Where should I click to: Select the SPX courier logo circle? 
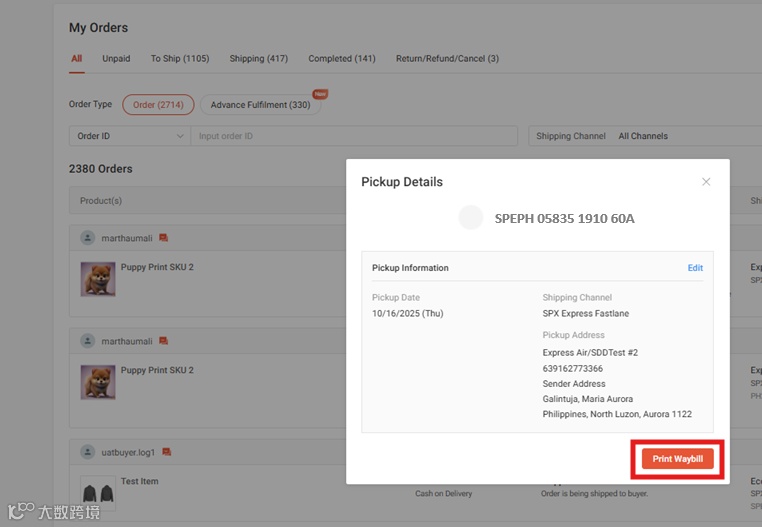[x=470, y=217]
